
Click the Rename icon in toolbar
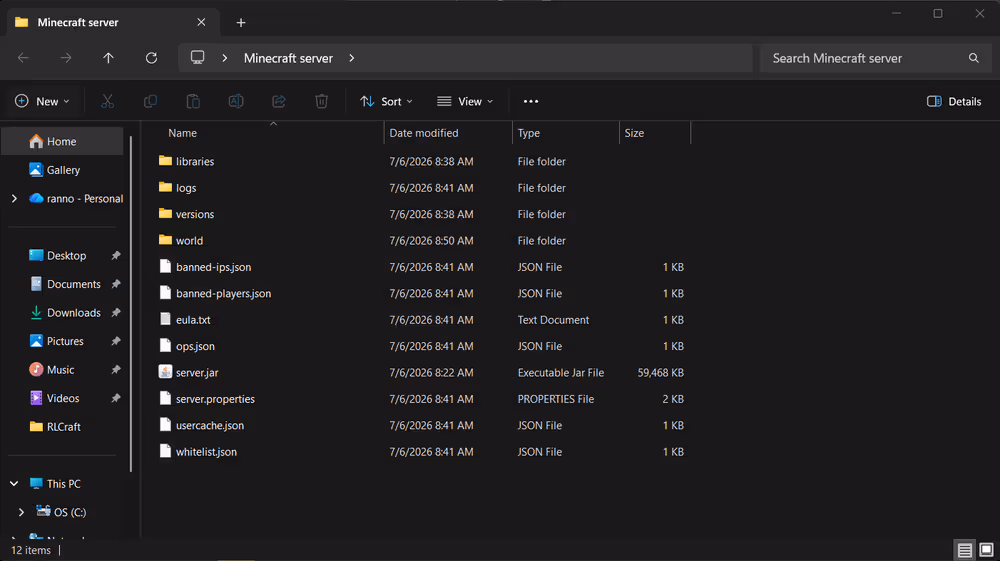click(236, 101)
